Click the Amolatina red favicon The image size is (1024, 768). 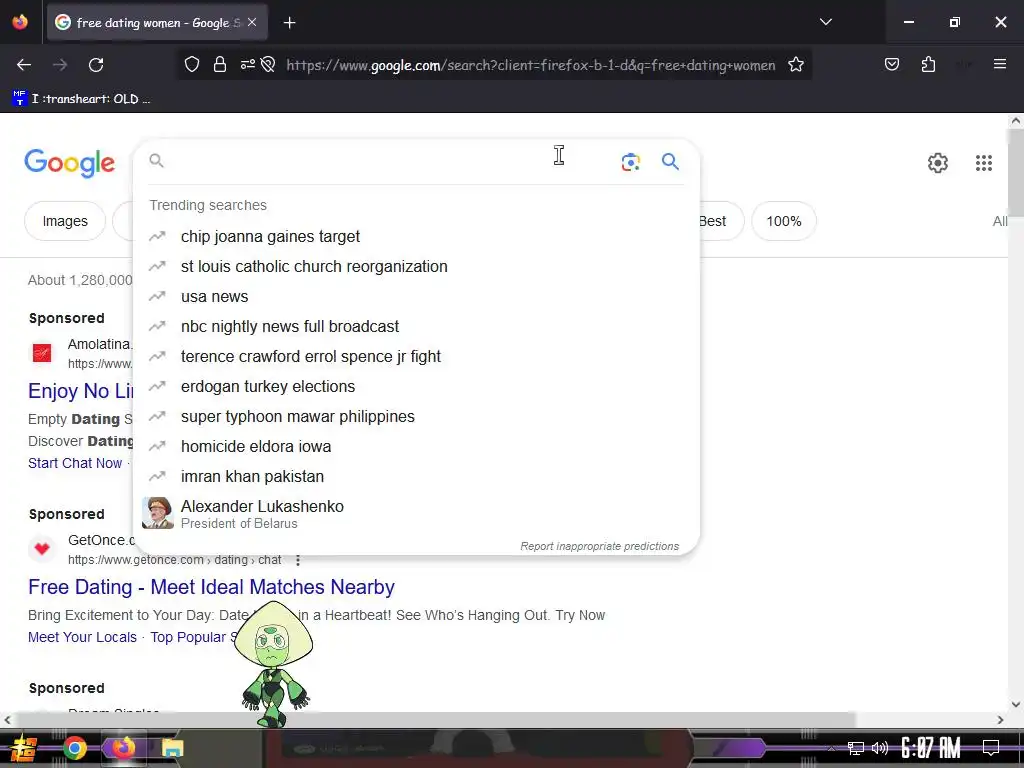point(42,353)
